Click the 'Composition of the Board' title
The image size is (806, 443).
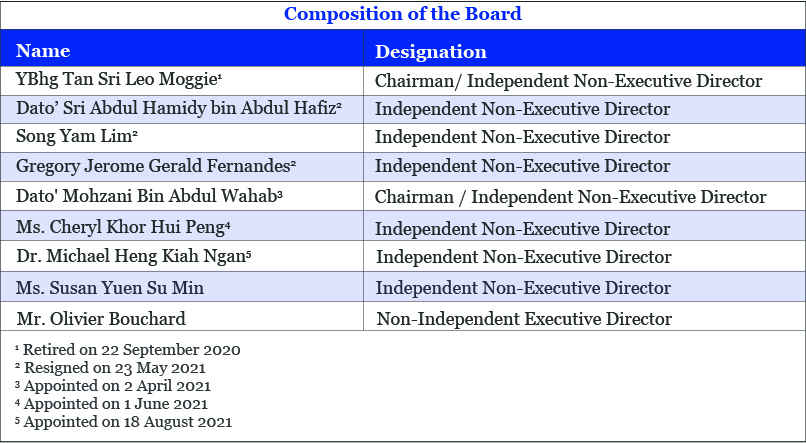point(402,15)
